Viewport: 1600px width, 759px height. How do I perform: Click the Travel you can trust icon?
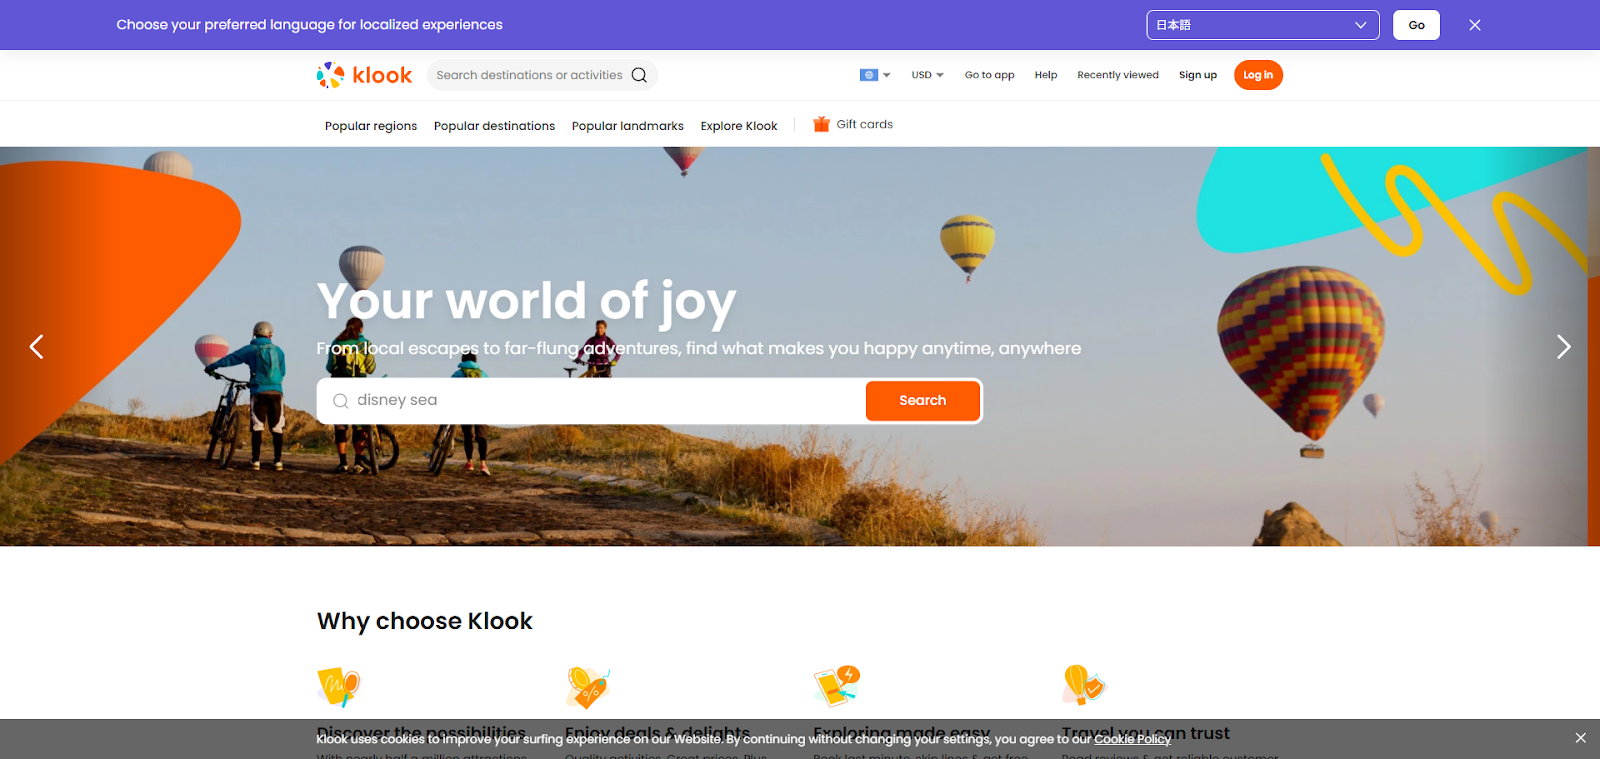pos(1084,685)
